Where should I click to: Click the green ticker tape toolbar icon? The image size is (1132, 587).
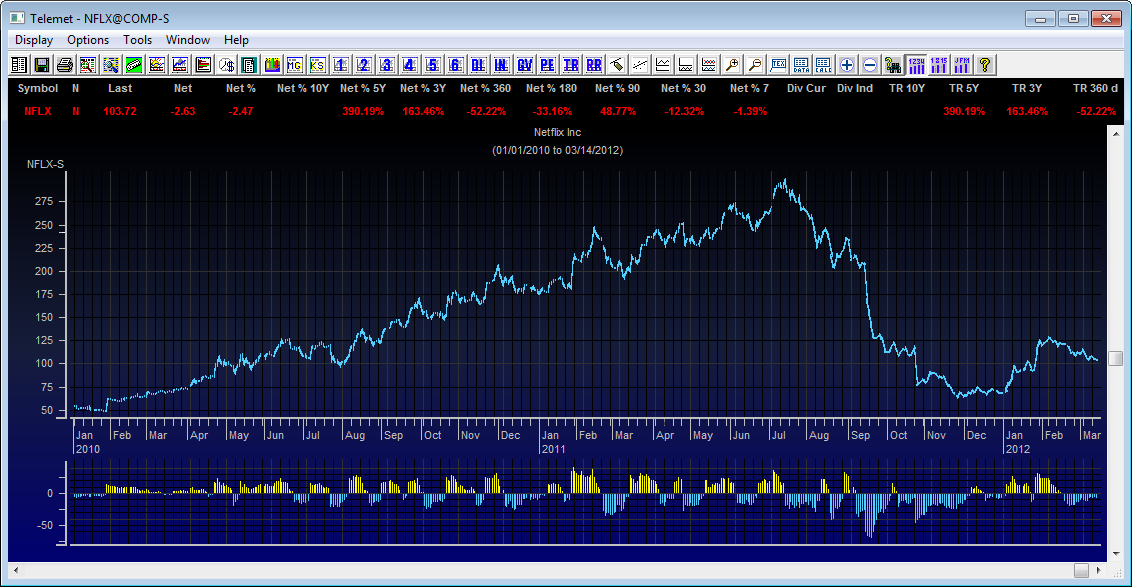click(134, 65)
